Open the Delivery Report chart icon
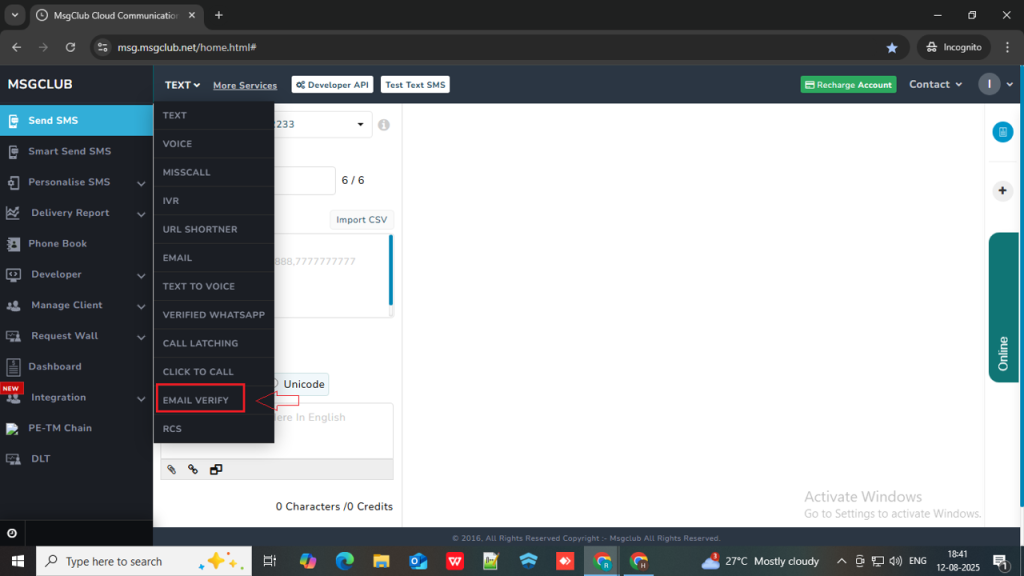1024x576 pixels. (x=13, y=213)
